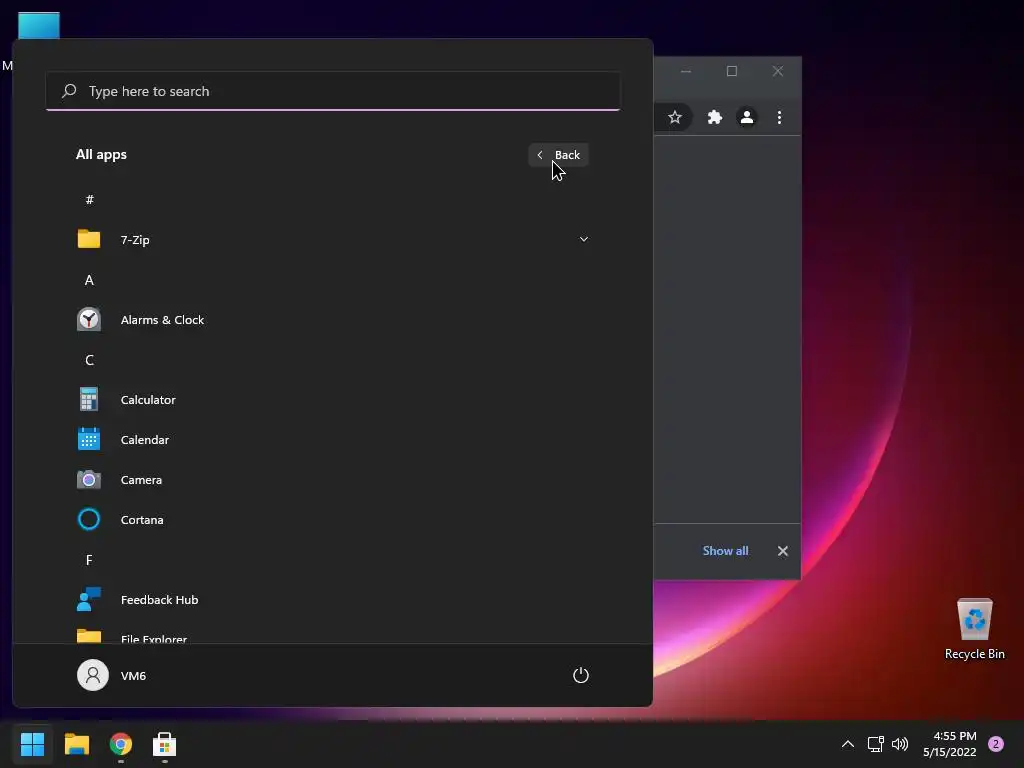The height and width of the screenshot is (768, 1024).
Task: Open File Explorer from the taskbar
Action: coord(77,744)
